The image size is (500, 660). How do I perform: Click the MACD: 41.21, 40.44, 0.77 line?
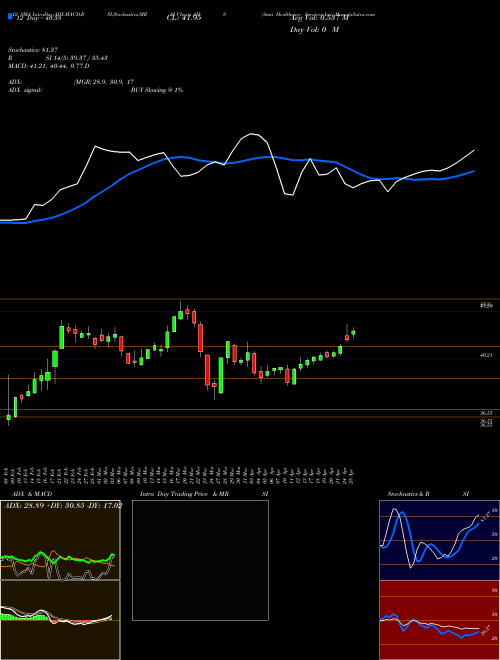pyautogui.click(x=49, y=66)
